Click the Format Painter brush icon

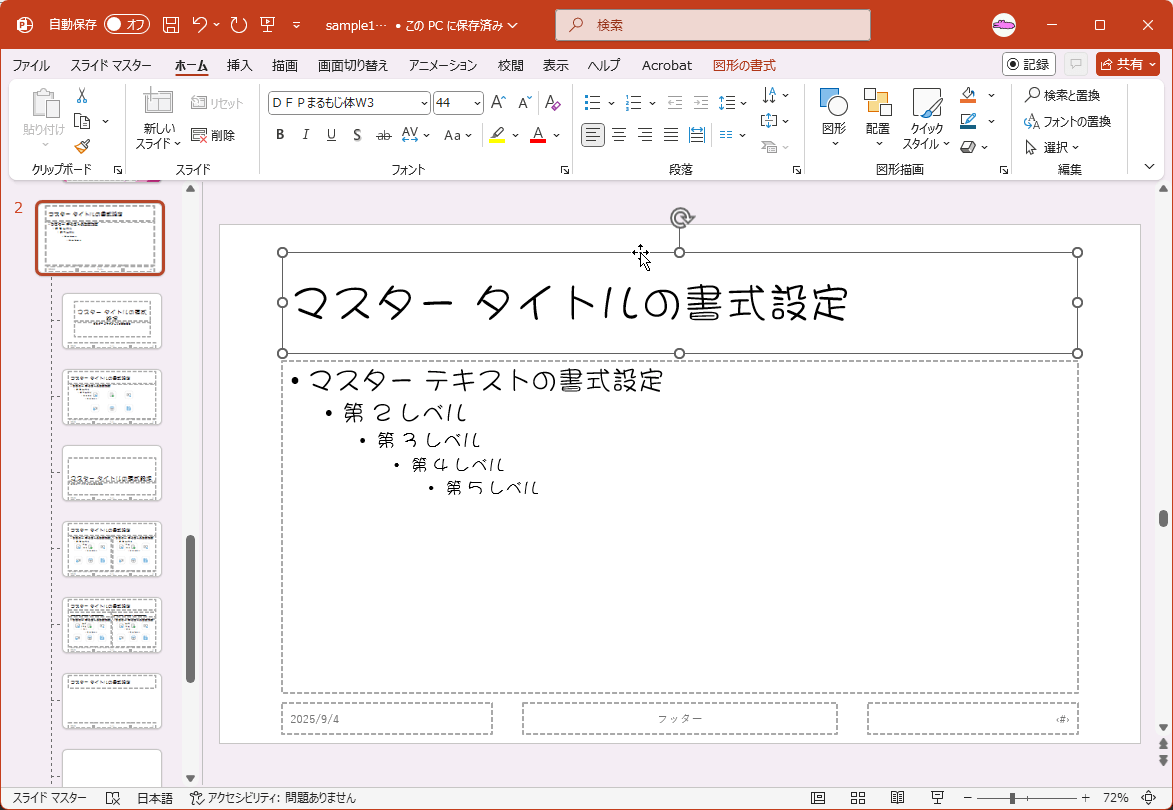click(82, 147)
